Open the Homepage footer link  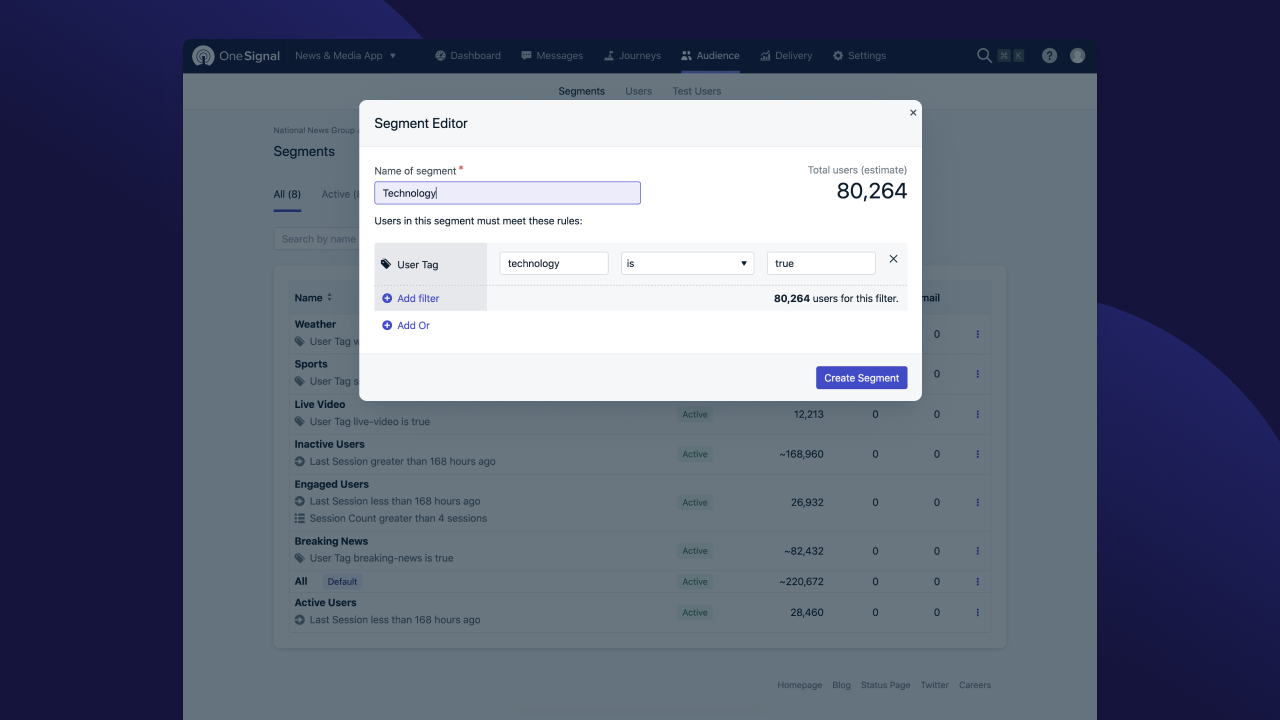click(x=800, y=685)
